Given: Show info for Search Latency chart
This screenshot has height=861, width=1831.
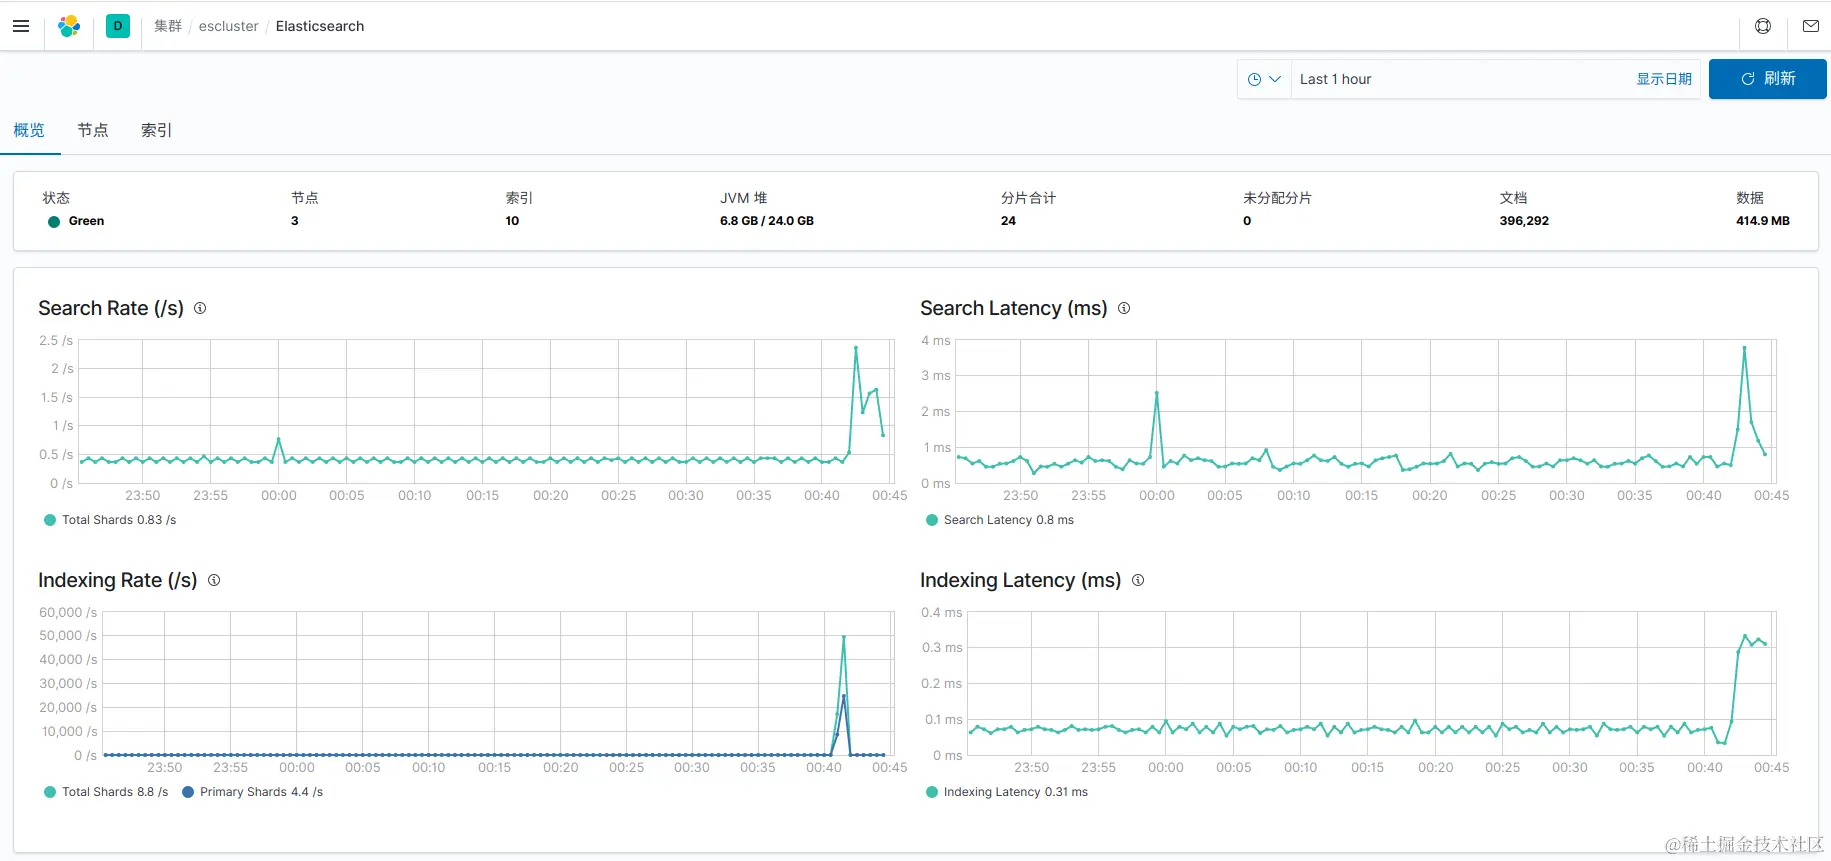Looking at the screenshot, I should [1124, 308].
